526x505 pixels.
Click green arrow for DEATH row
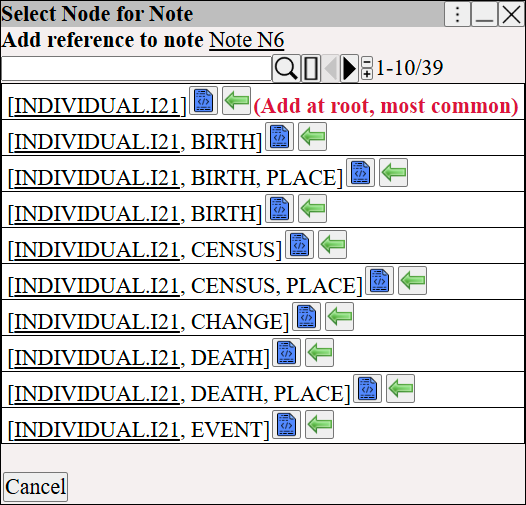pos(319,352)
